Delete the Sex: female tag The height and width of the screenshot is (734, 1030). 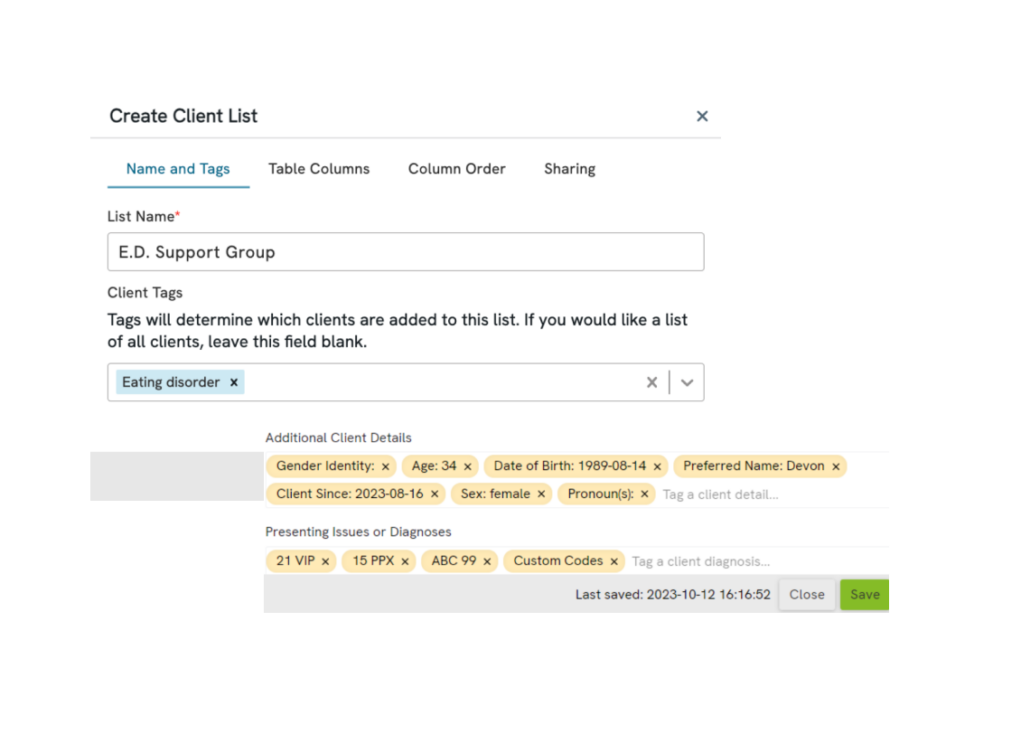[x=540, y=494]
